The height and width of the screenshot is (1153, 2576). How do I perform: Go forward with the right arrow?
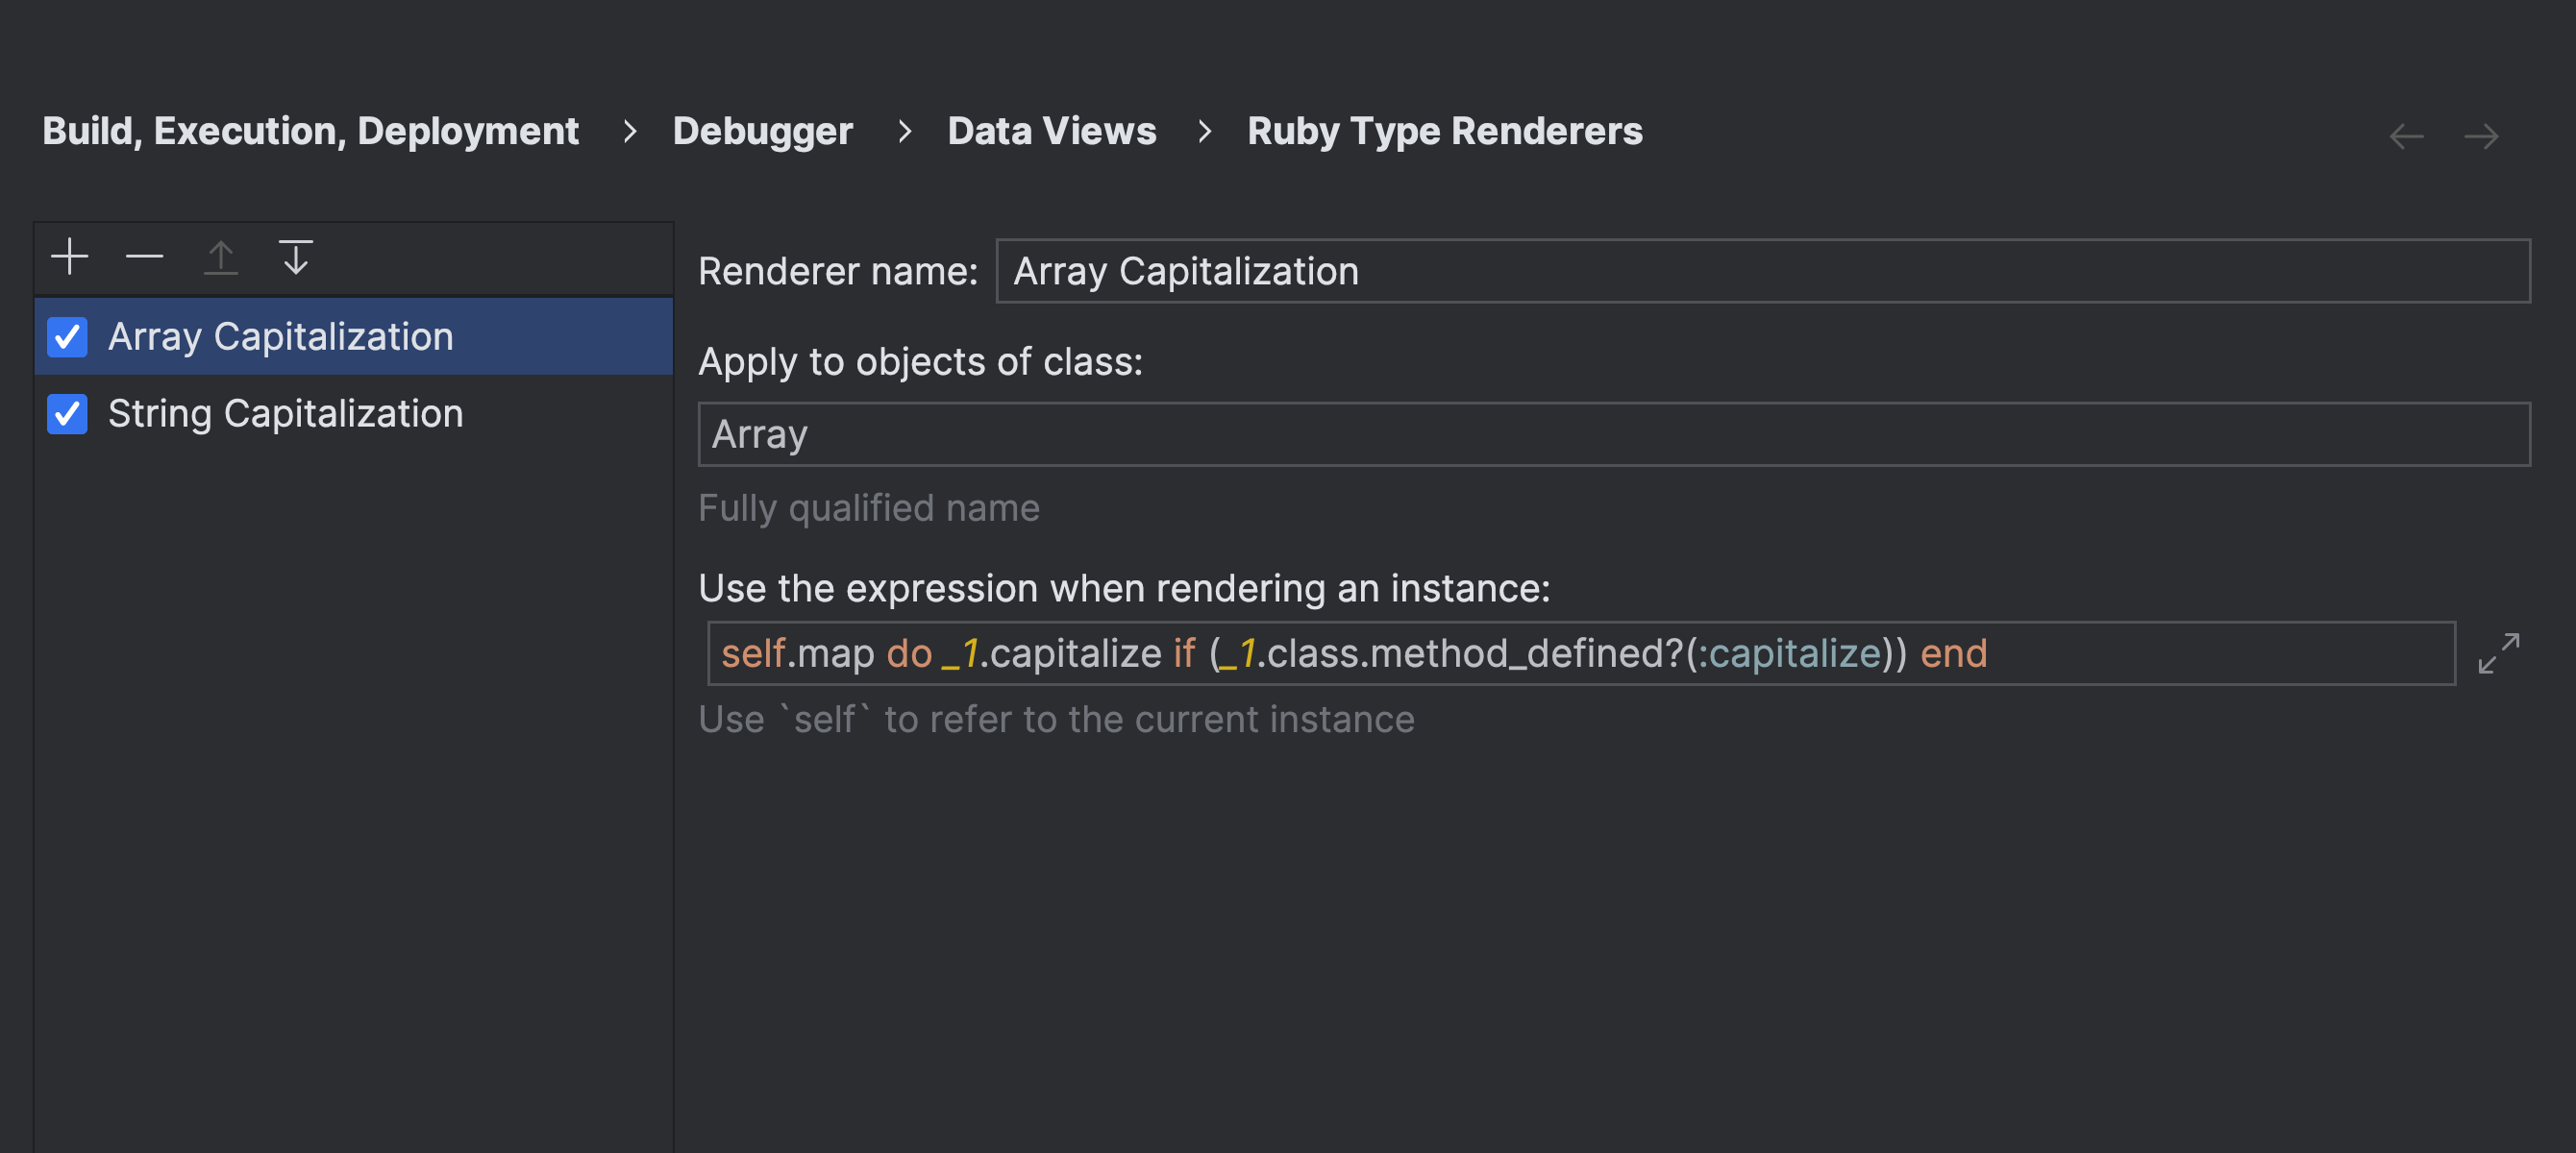[2481, 136]
